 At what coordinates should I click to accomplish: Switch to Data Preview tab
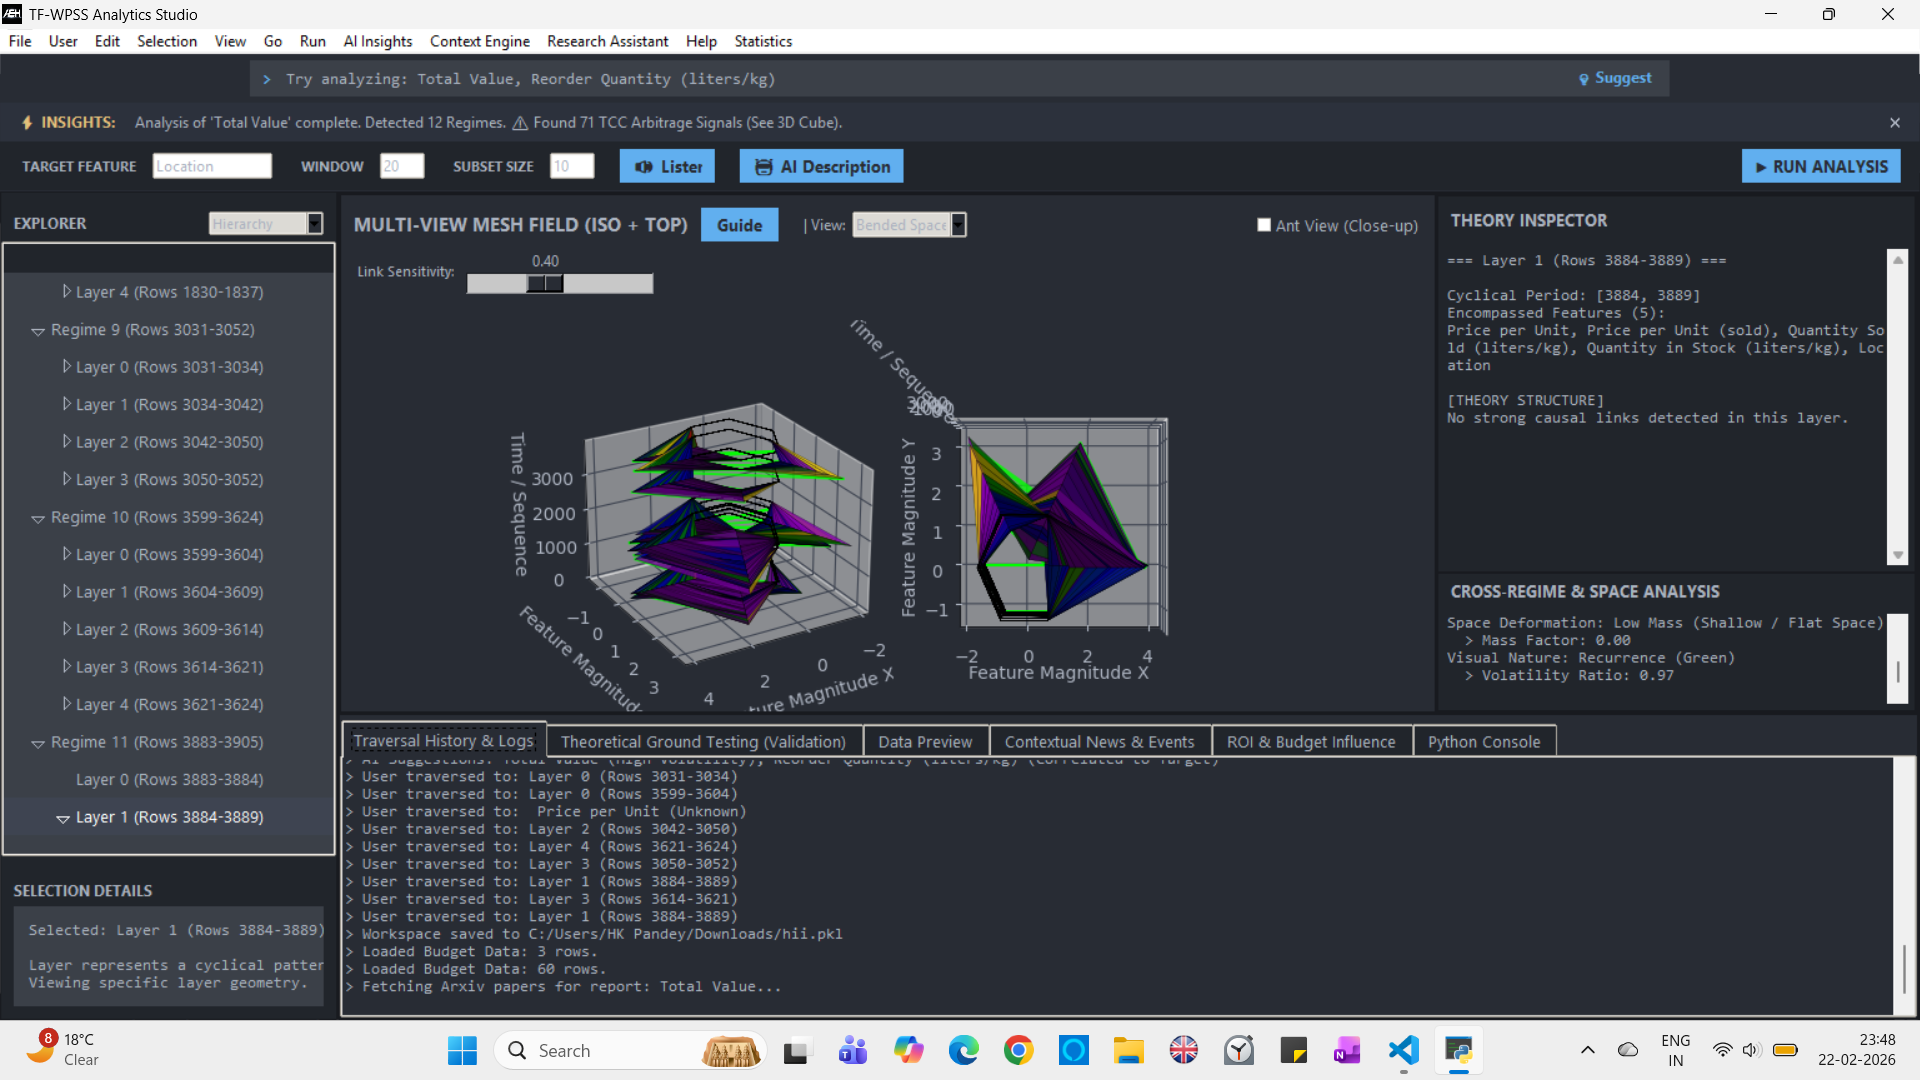tap(925, 741)
